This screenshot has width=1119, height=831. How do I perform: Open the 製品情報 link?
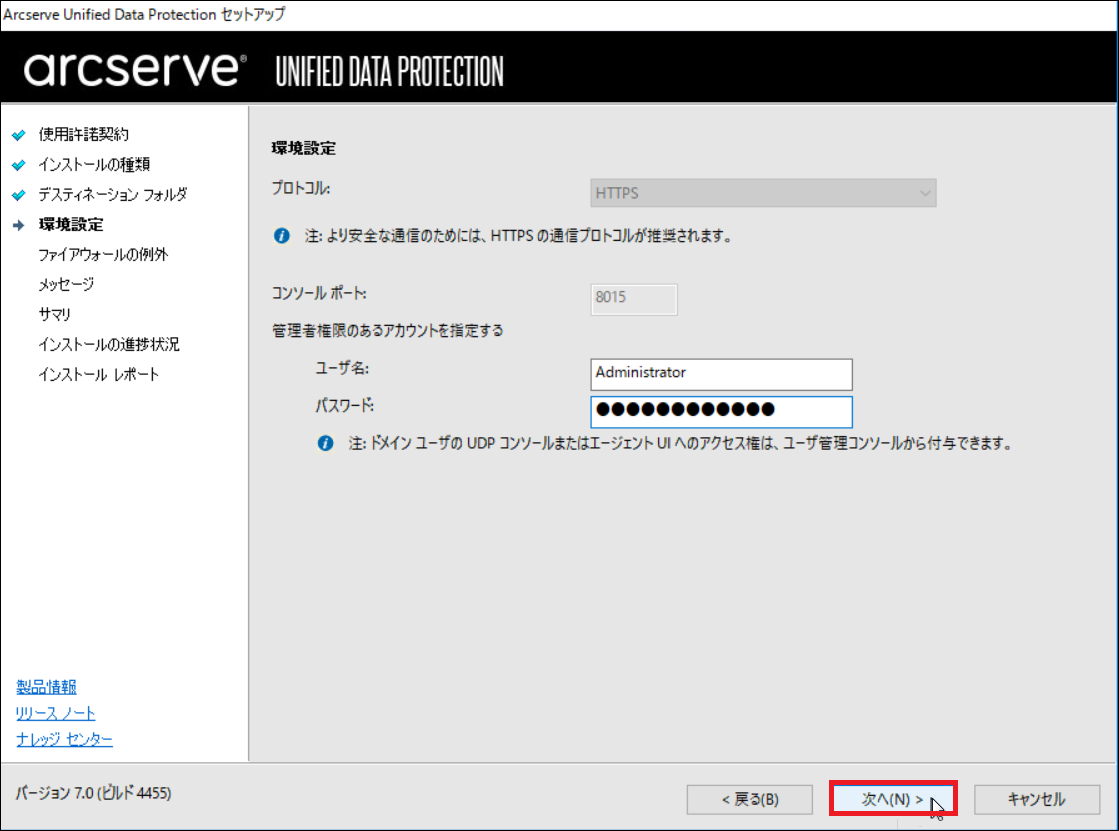coord(46,687)
